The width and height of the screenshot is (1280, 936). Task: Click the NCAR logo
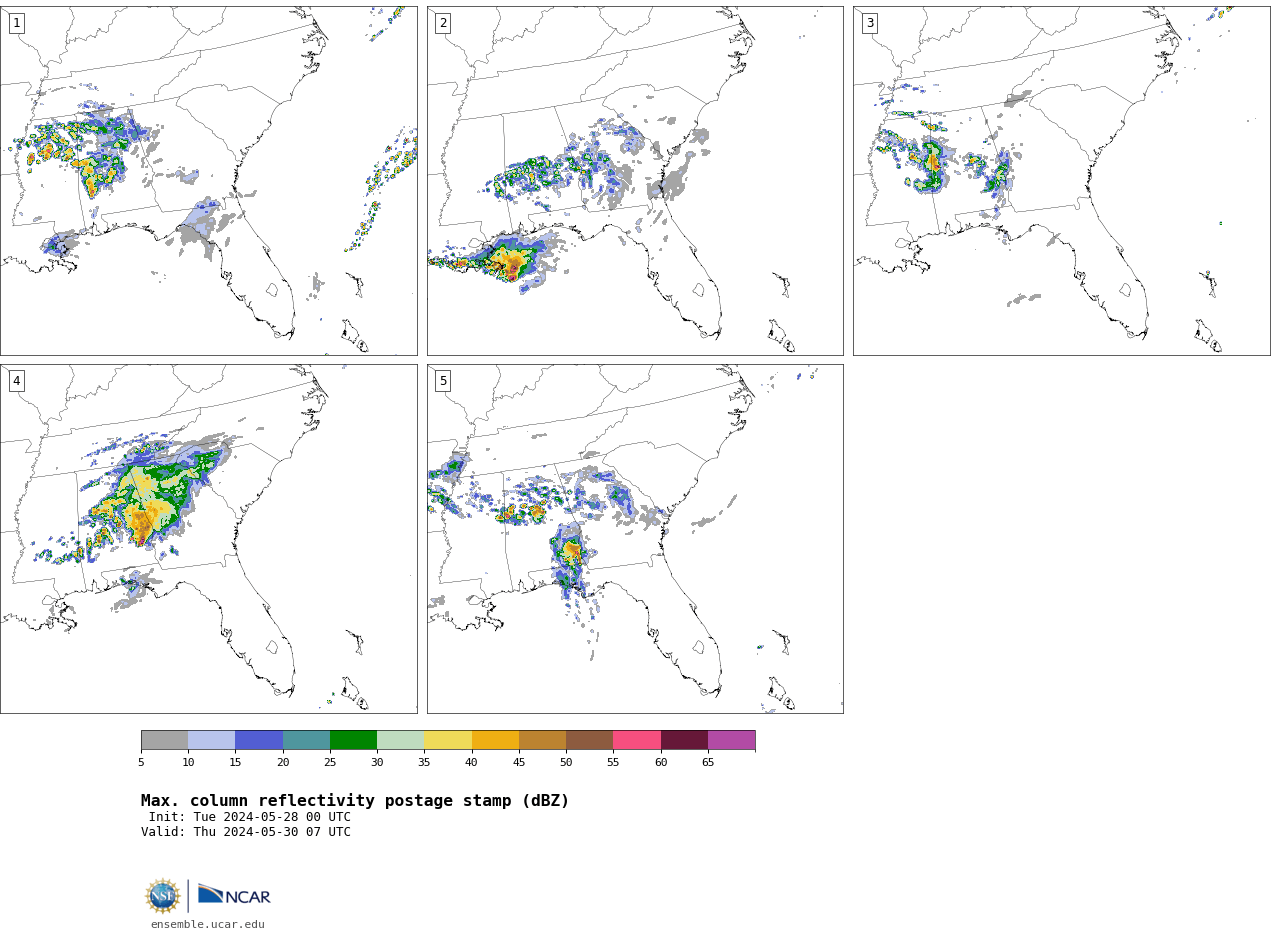pos(234,895)
